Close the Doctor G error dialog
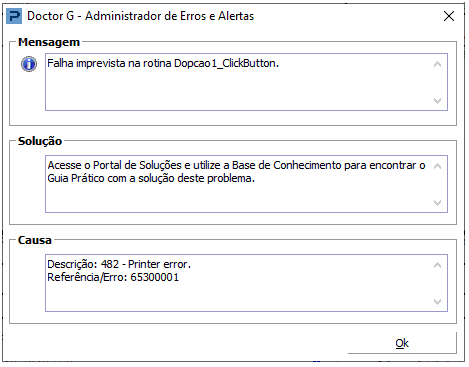The width and height of the screenshot is (469, 367). tap(449, 16)
